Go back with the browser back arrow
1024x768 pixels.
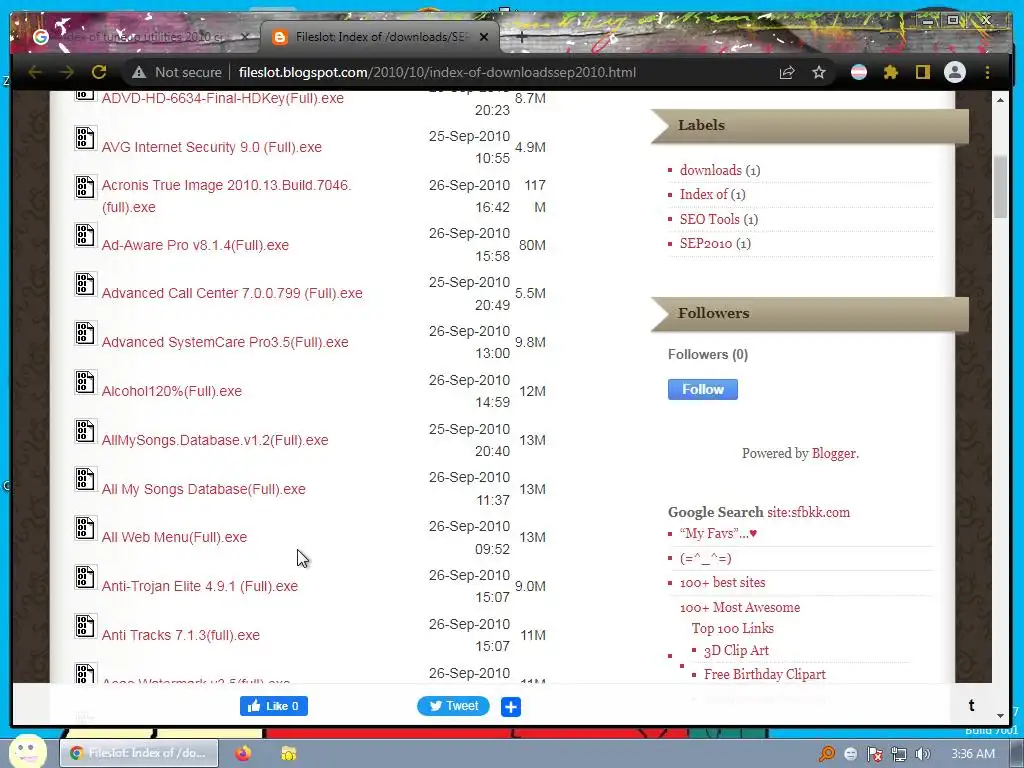(35, 72)
